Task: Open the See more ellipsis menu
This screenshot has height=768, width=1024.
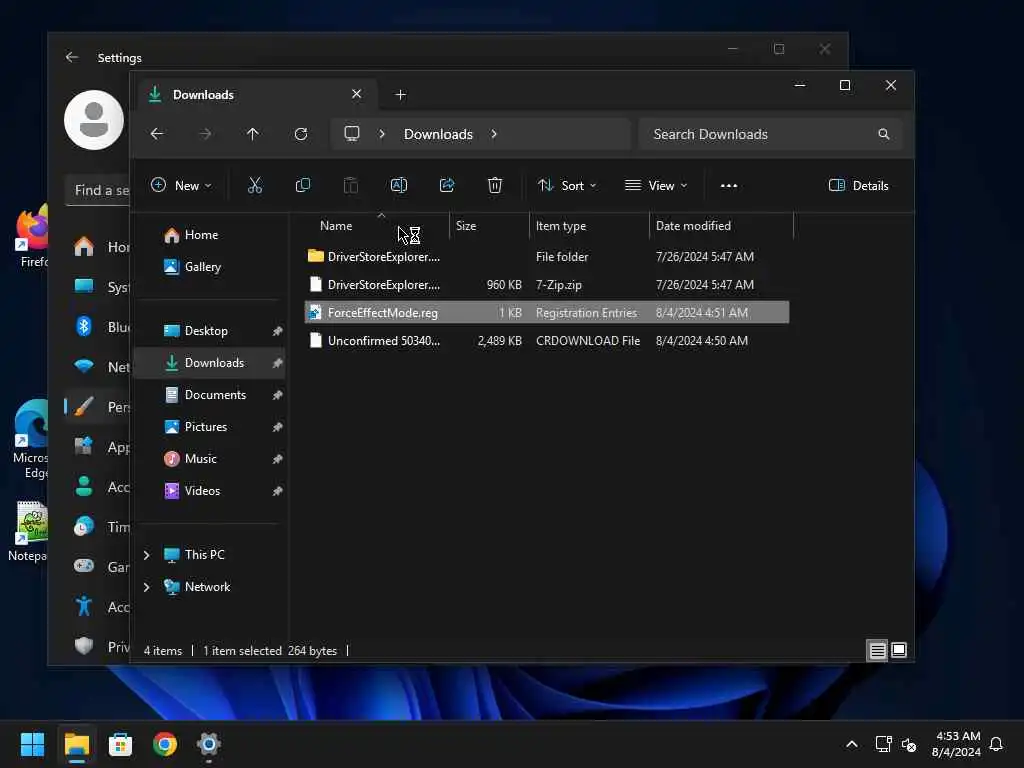Action: click(728, 185)
